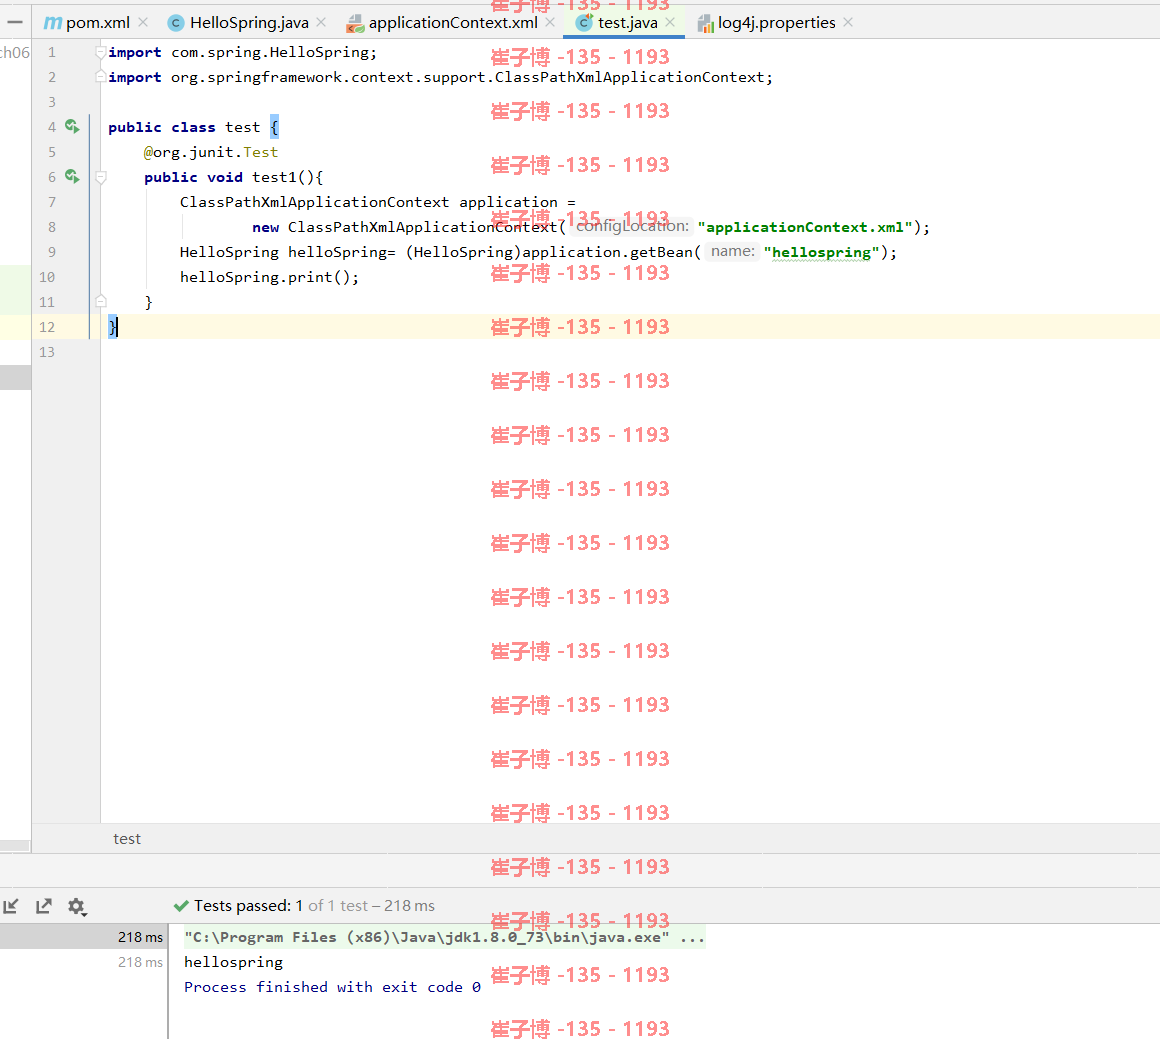Screen dimensions: 1160x1039
Task: Click the "applicationContext.xml" string literal
Action: (x=805, y=227)
